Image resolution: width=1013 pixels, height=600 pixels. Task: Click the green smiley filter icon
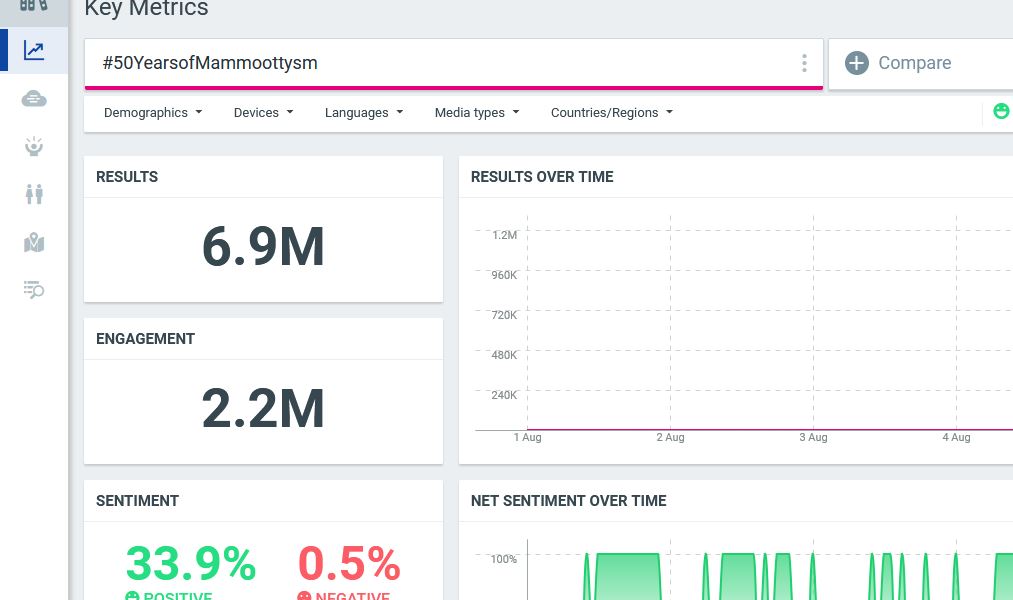coord(1001,111)
